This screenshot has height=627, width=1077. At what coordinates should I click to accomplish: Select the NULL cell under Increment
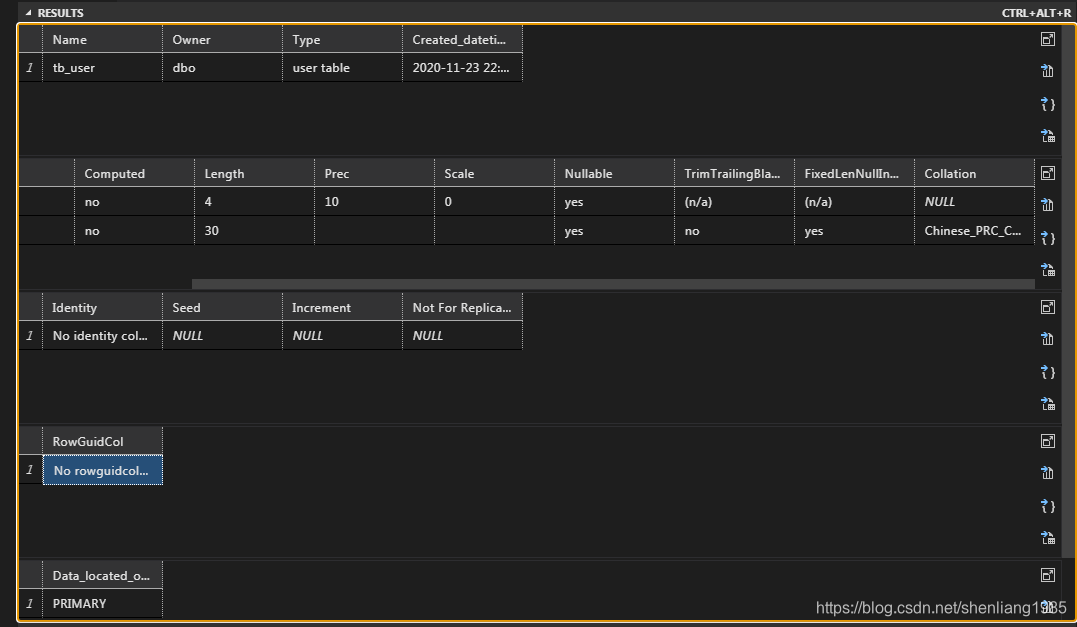click(342, 335)
